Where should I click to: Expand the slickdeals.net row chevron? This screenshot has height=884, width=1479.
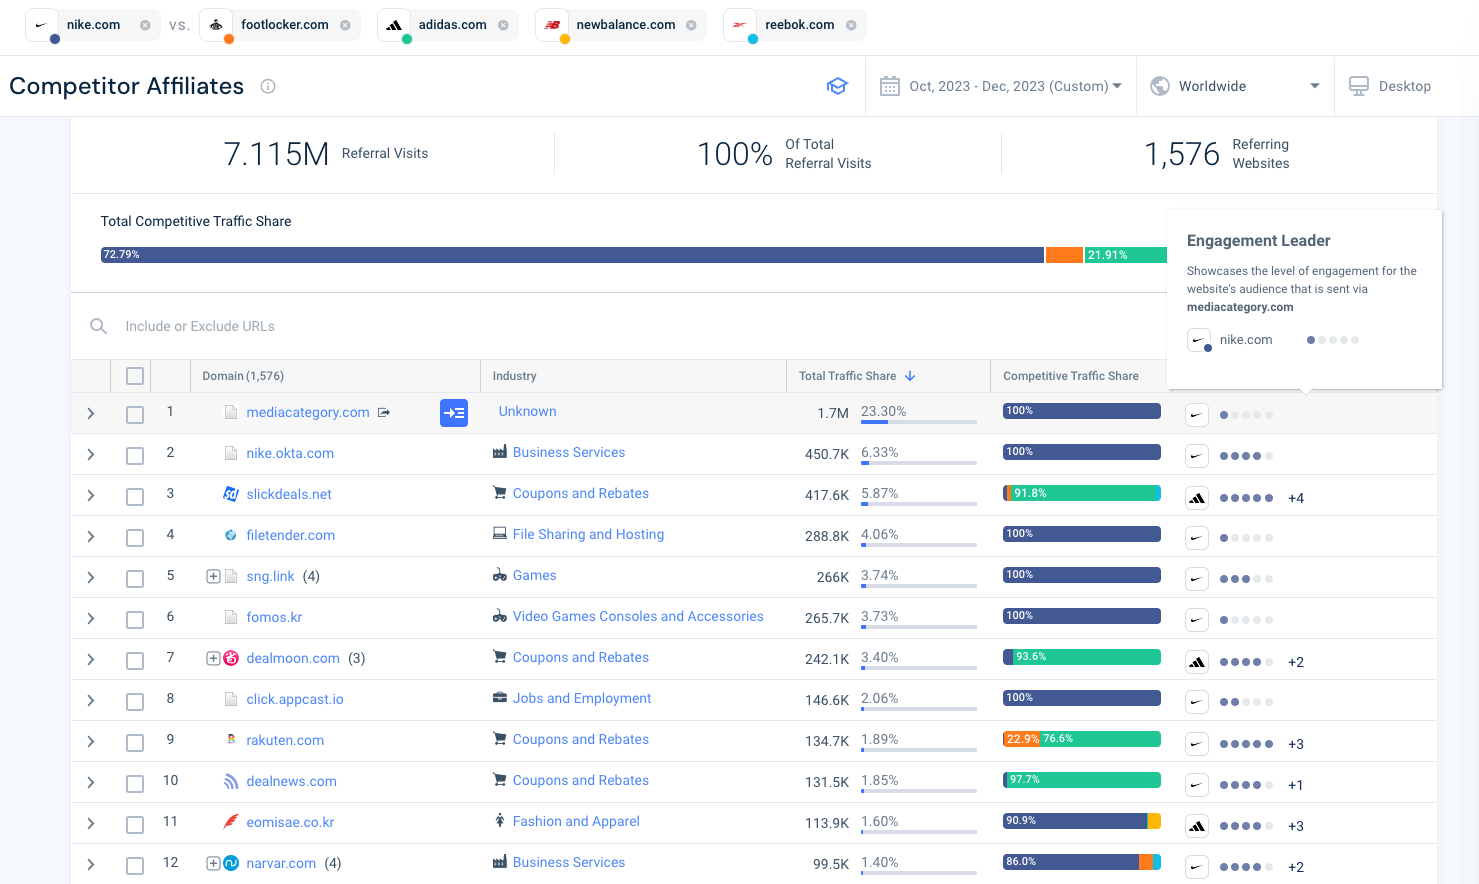tap(91, 496)
